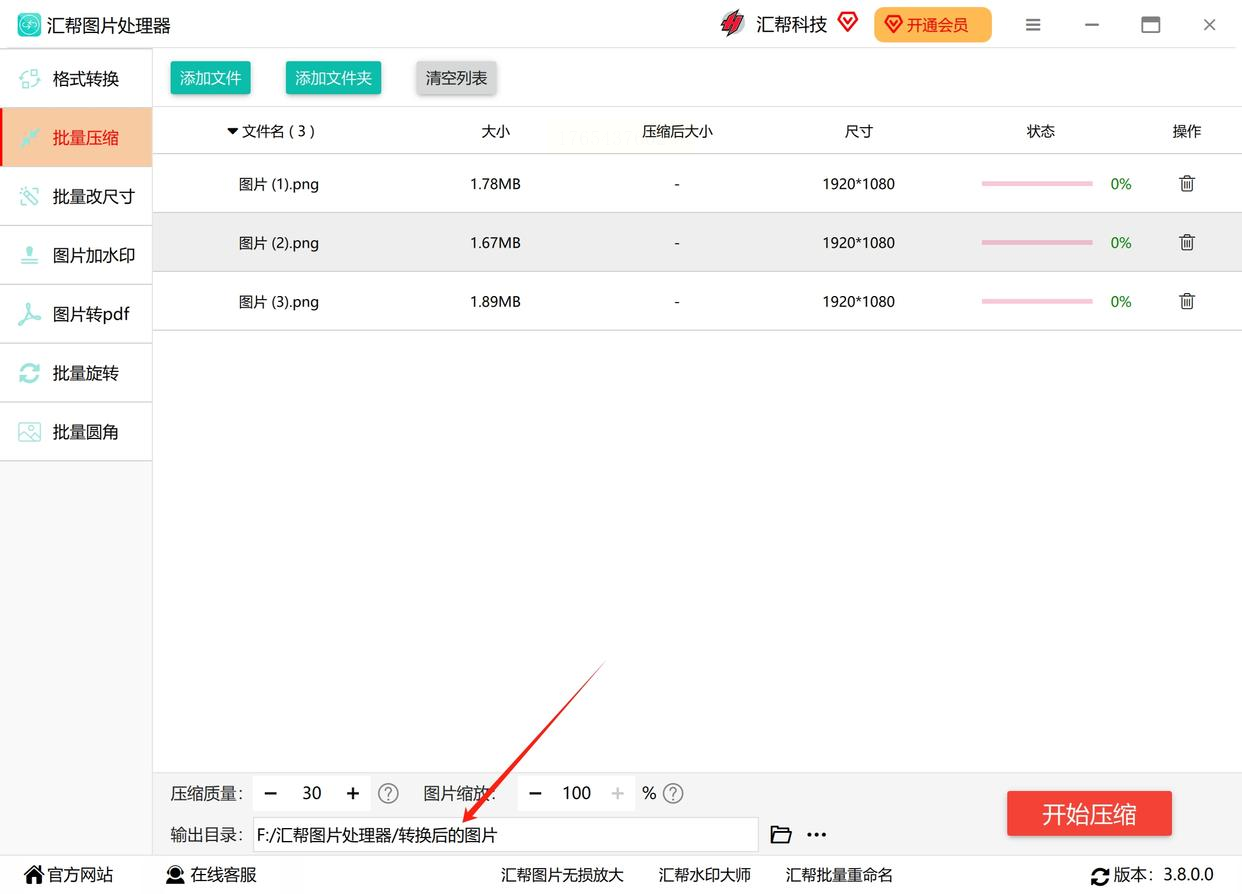This screenshot has height=894, width=1242.
Task: Click the 状态 column header
Action: point(1041,131)
